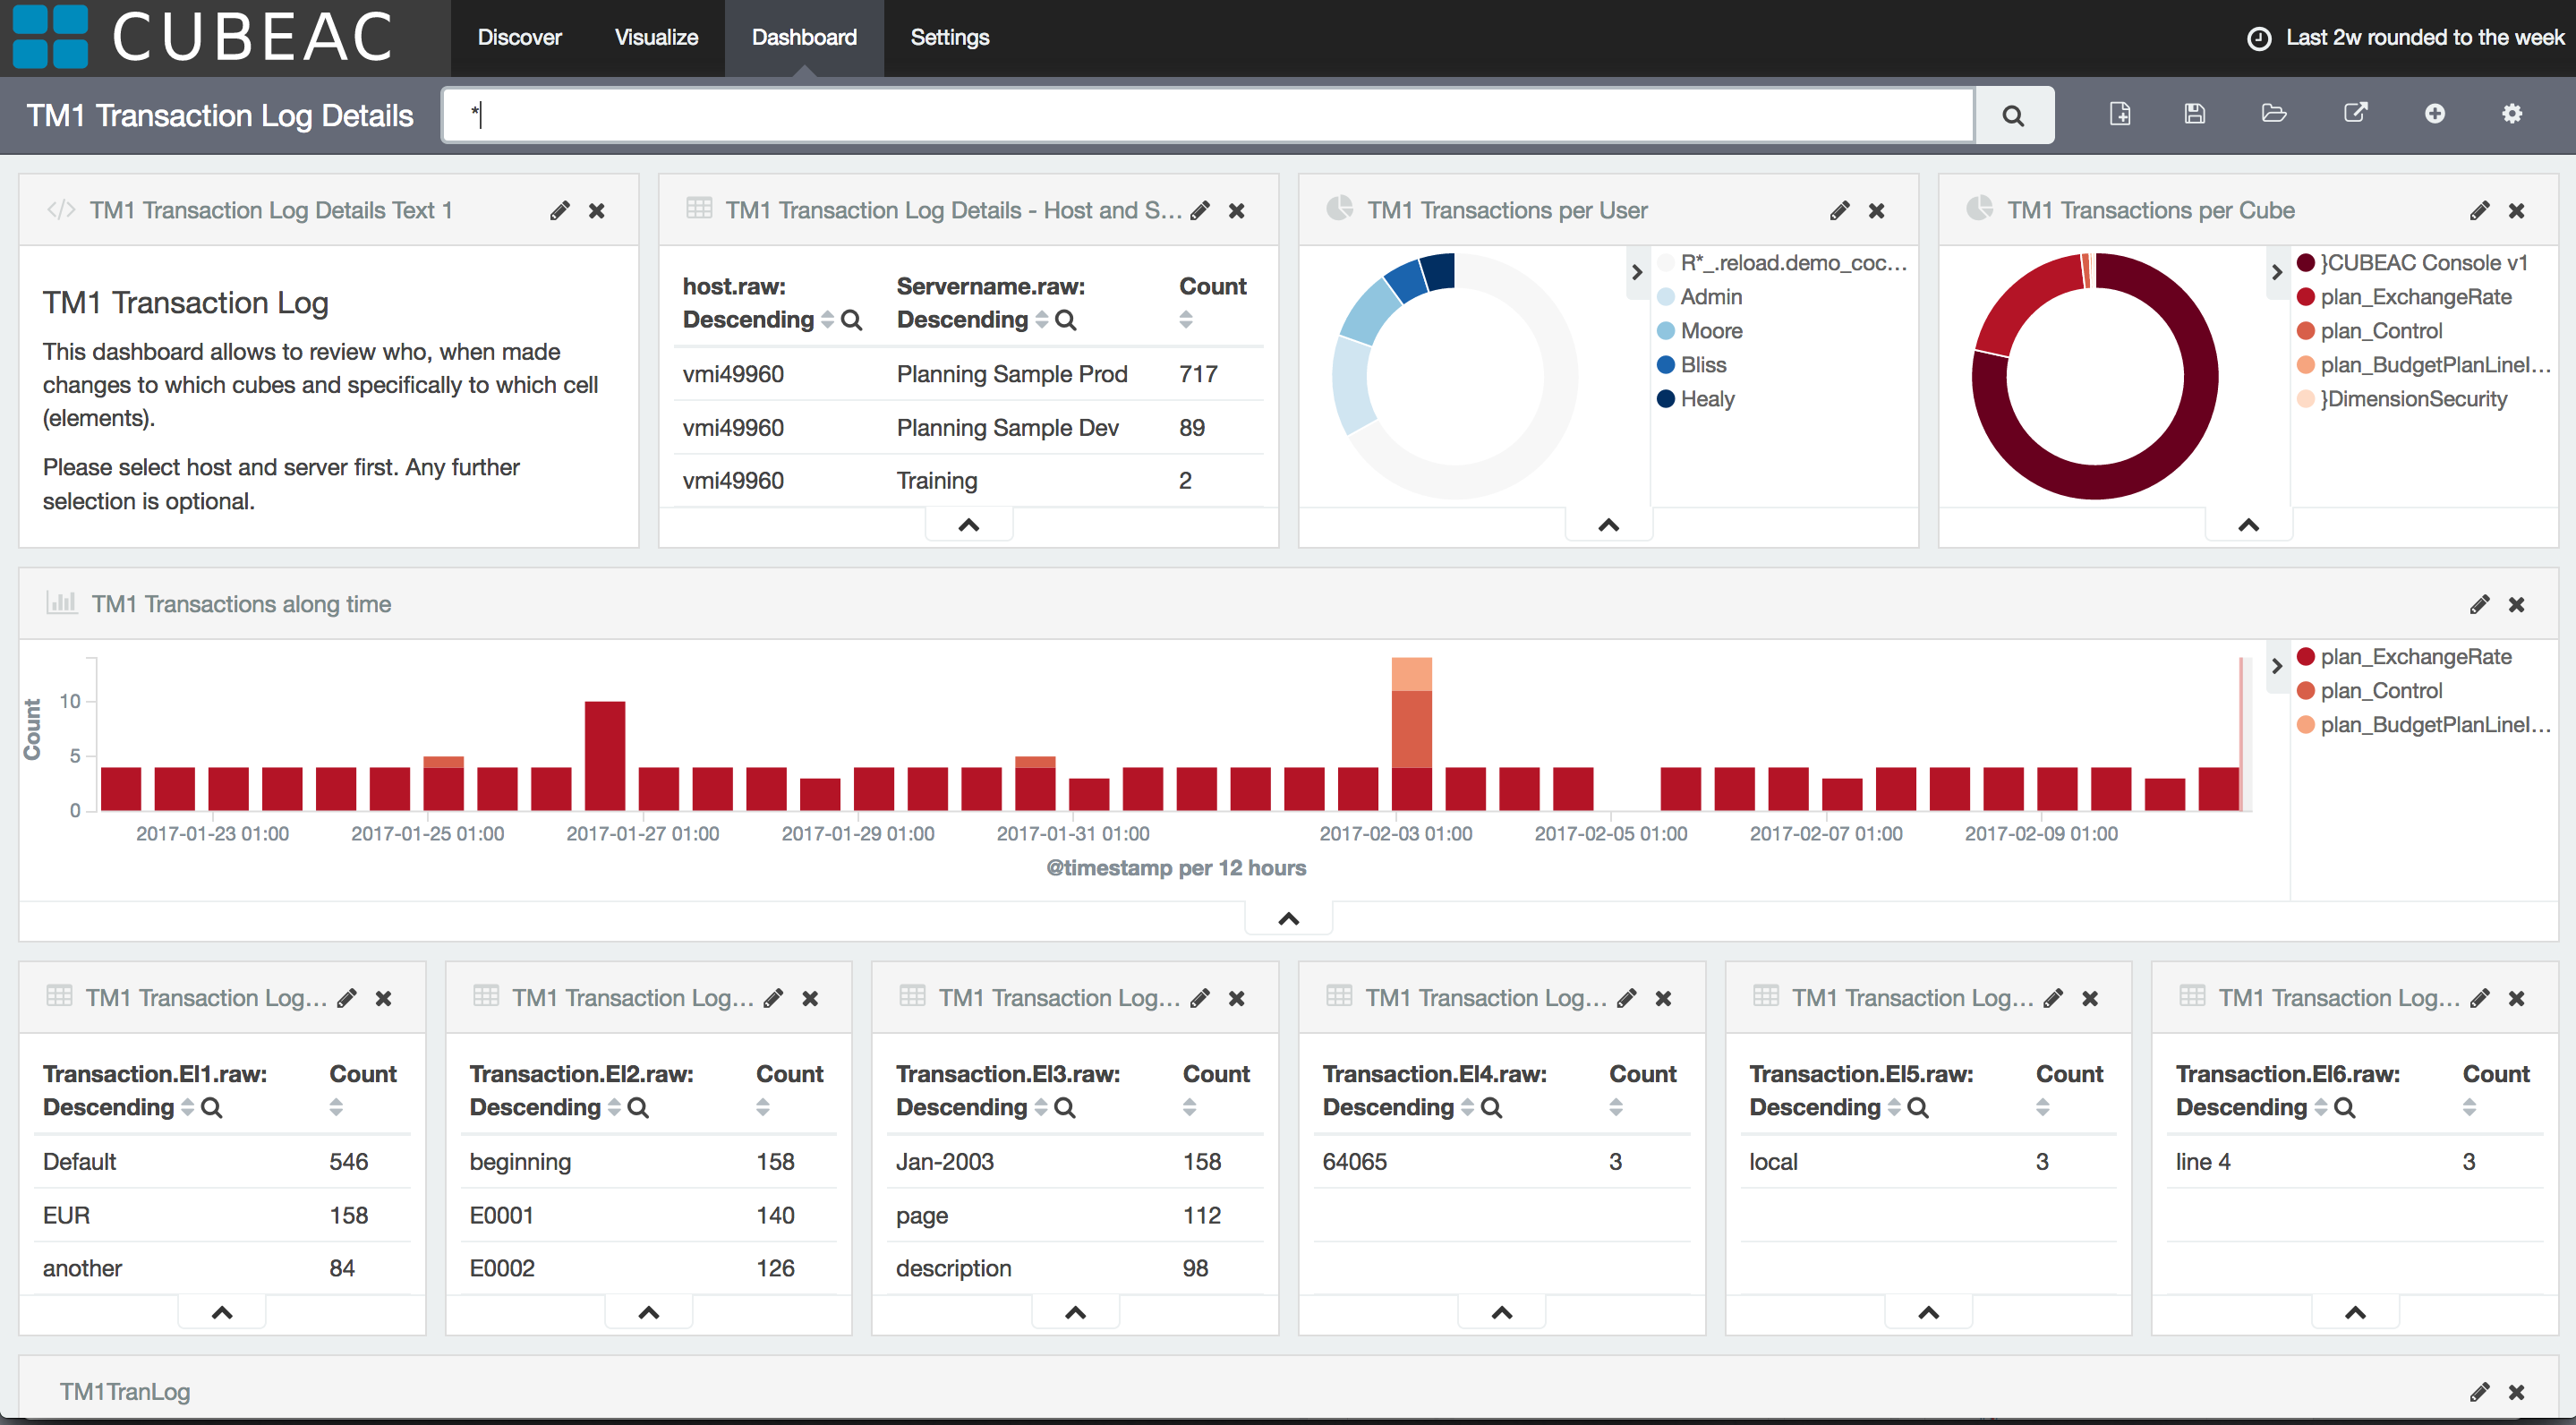Click the CUBEAC logo
This screenshot has height=1425, width=2576.
click(203, 38)
